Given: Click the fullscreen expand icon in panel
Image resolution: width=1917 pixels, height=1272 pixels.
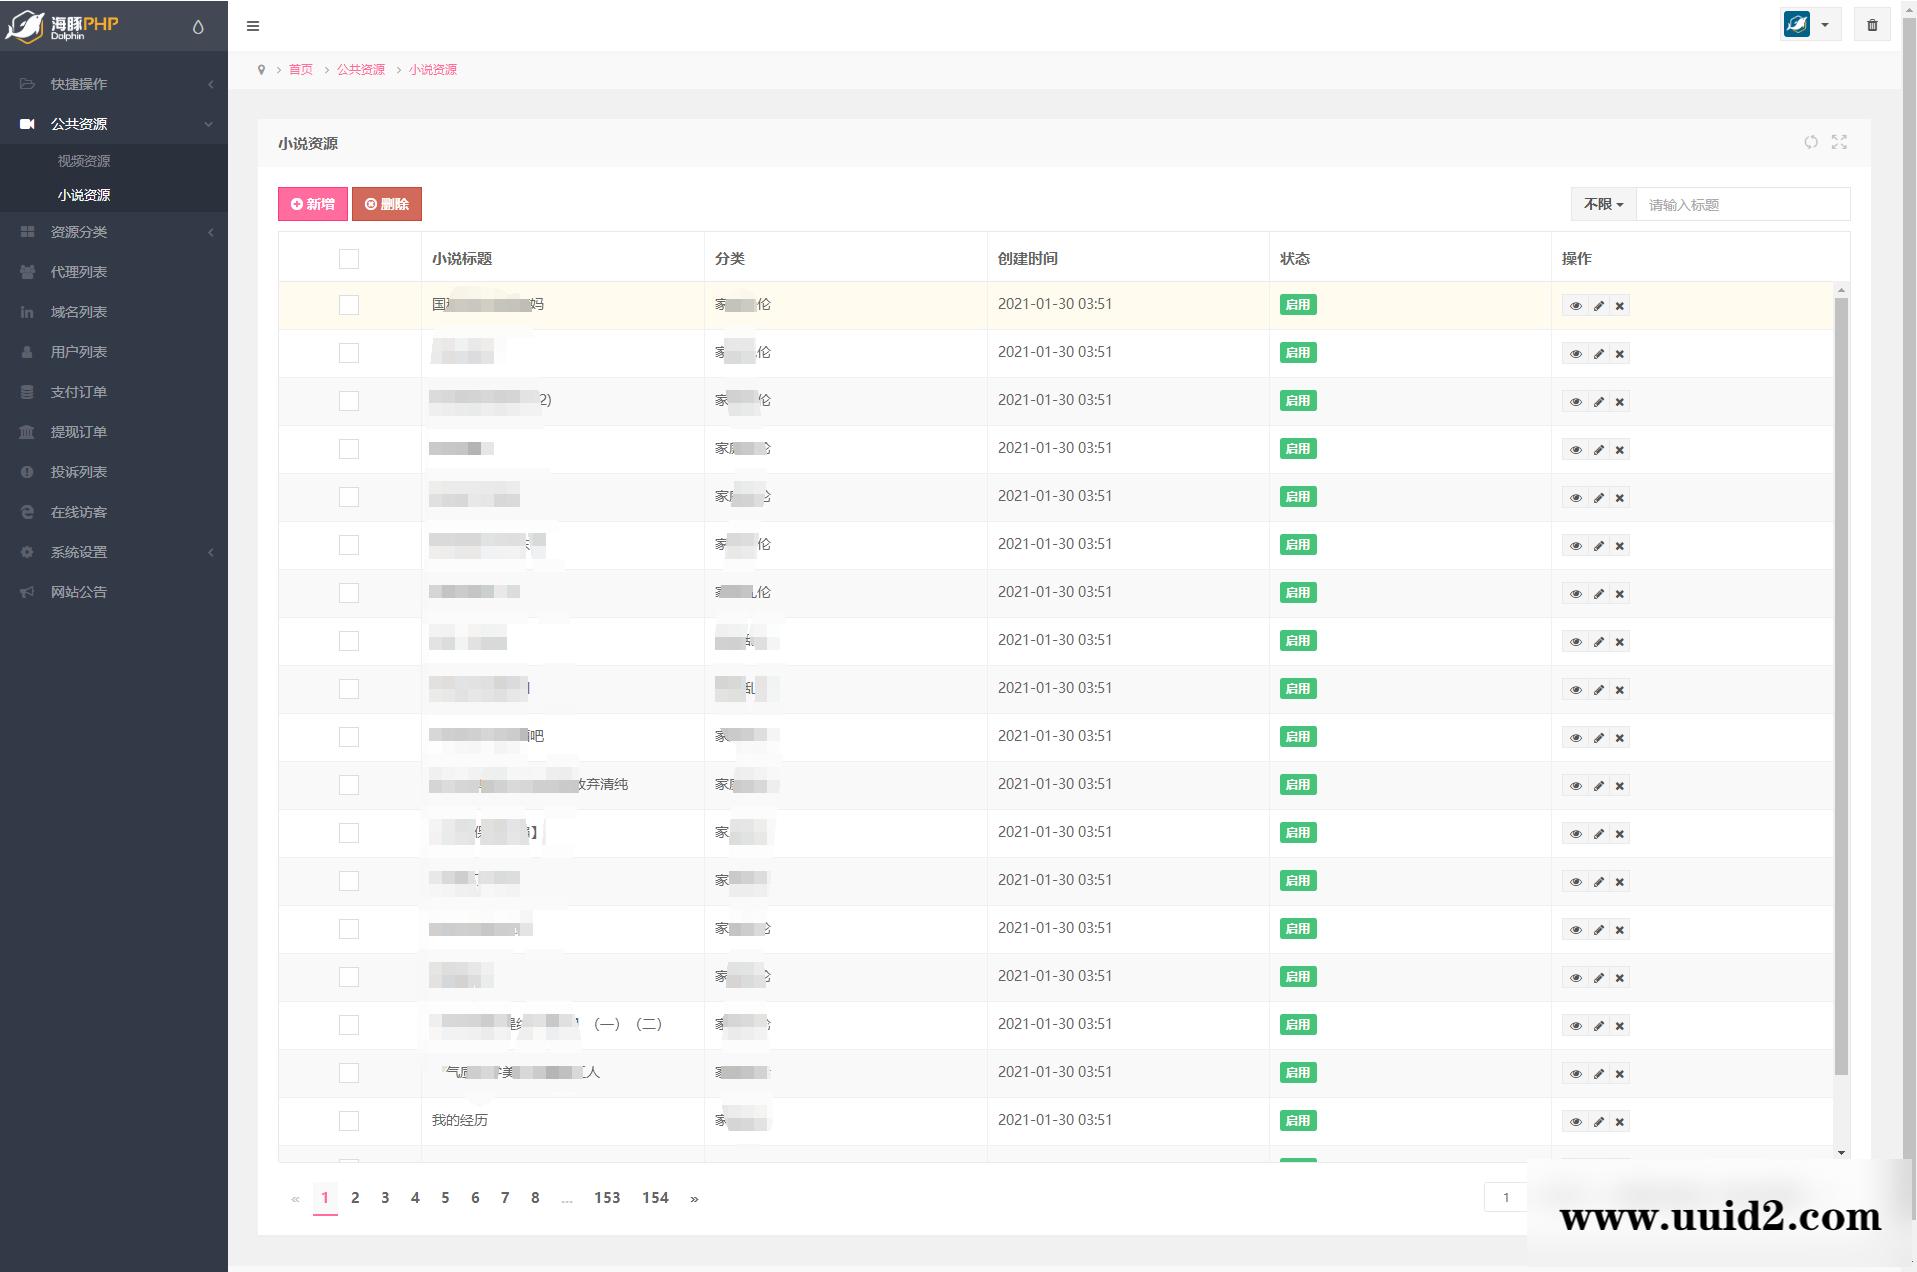Looking at the screenshot, I should (x=1839, y=142).
